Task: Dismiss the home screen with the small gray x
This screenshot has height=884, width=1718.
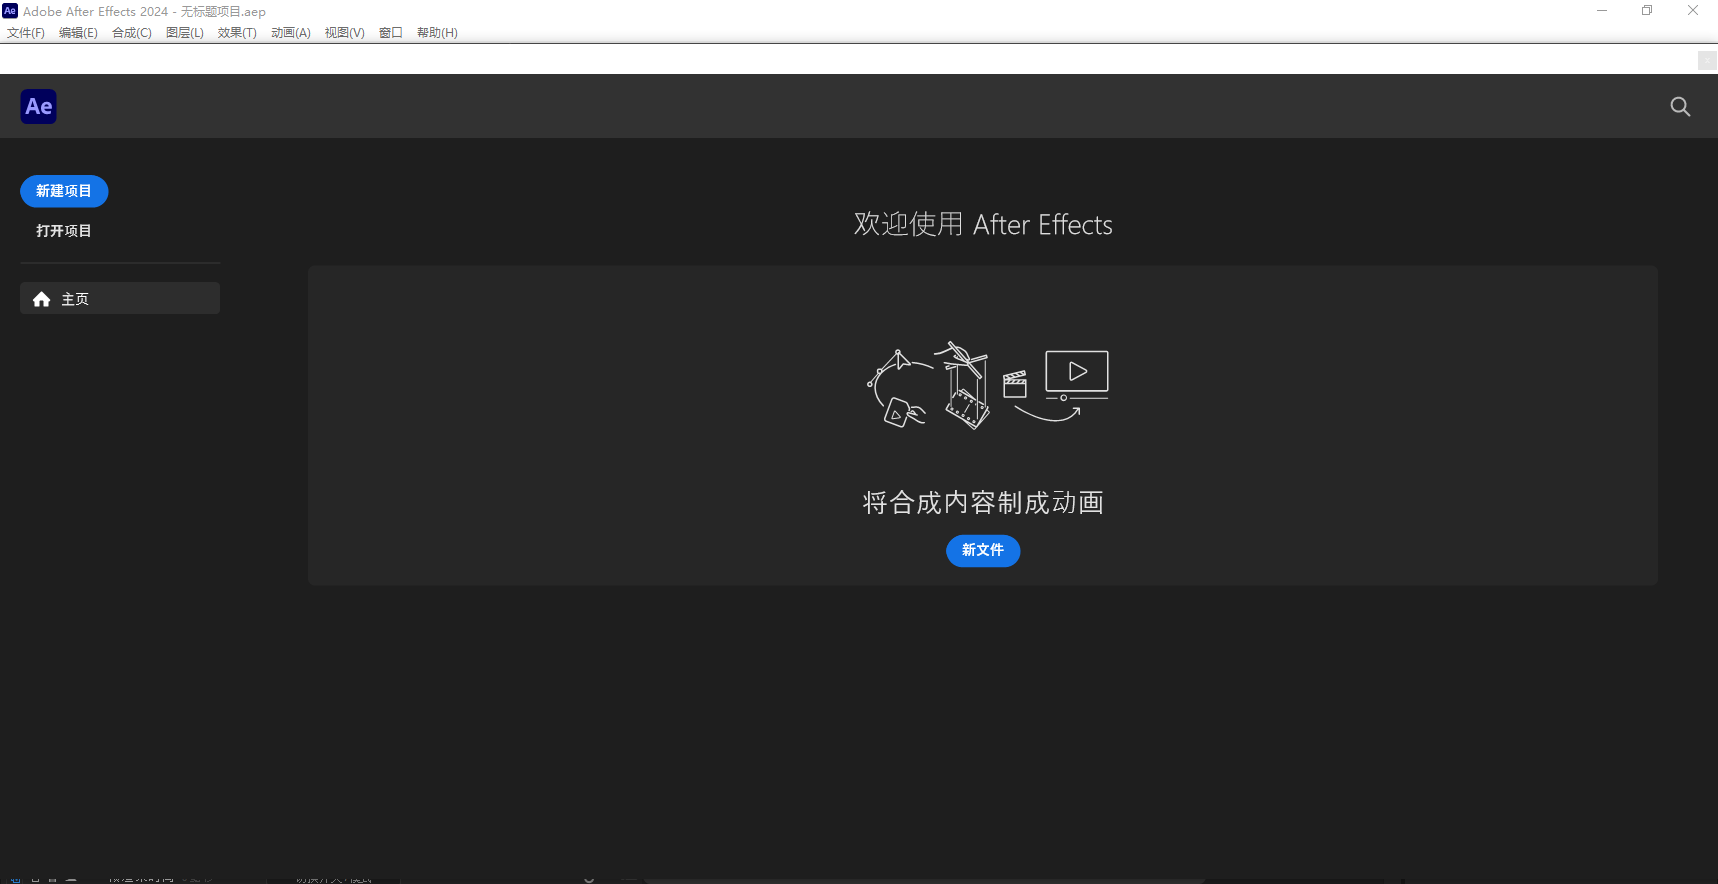Action: tap(1707, 61)
